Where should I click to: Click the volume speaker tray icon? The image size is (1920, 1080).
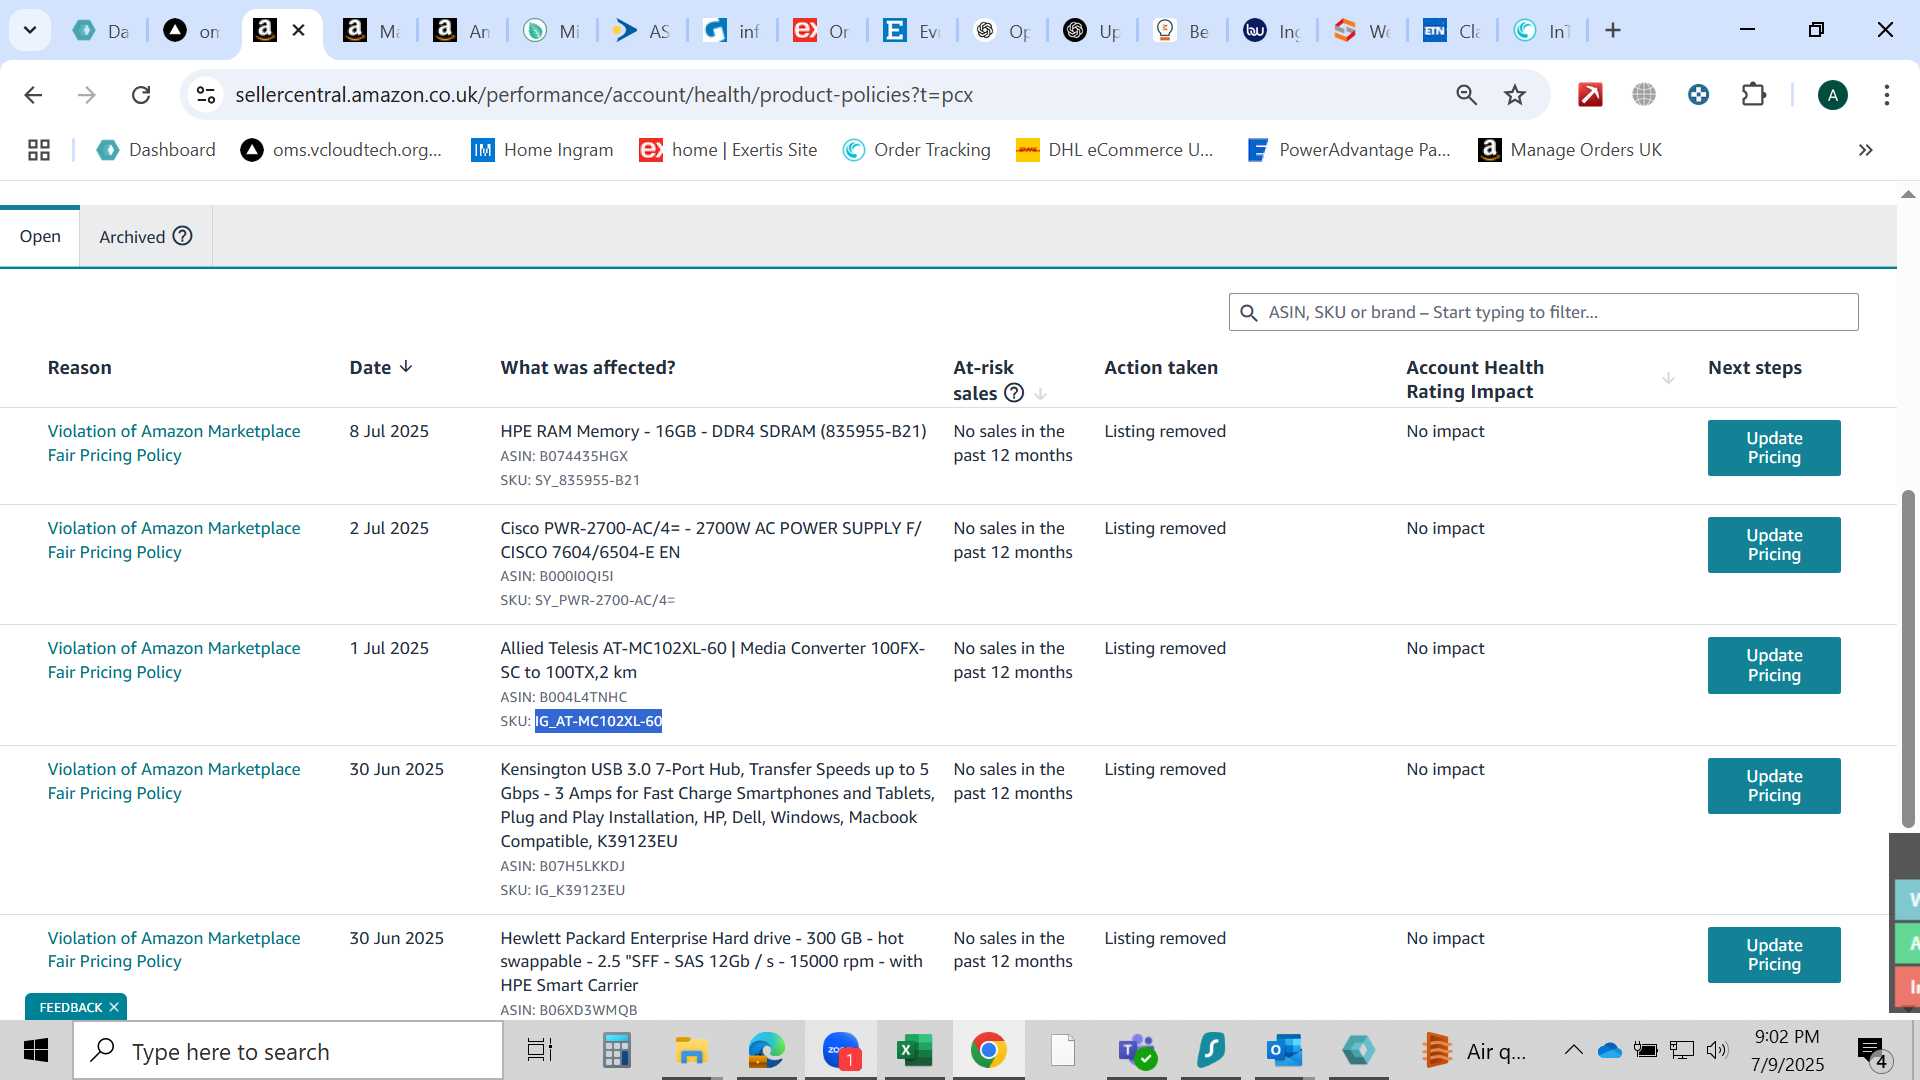coord(1717,1050)
